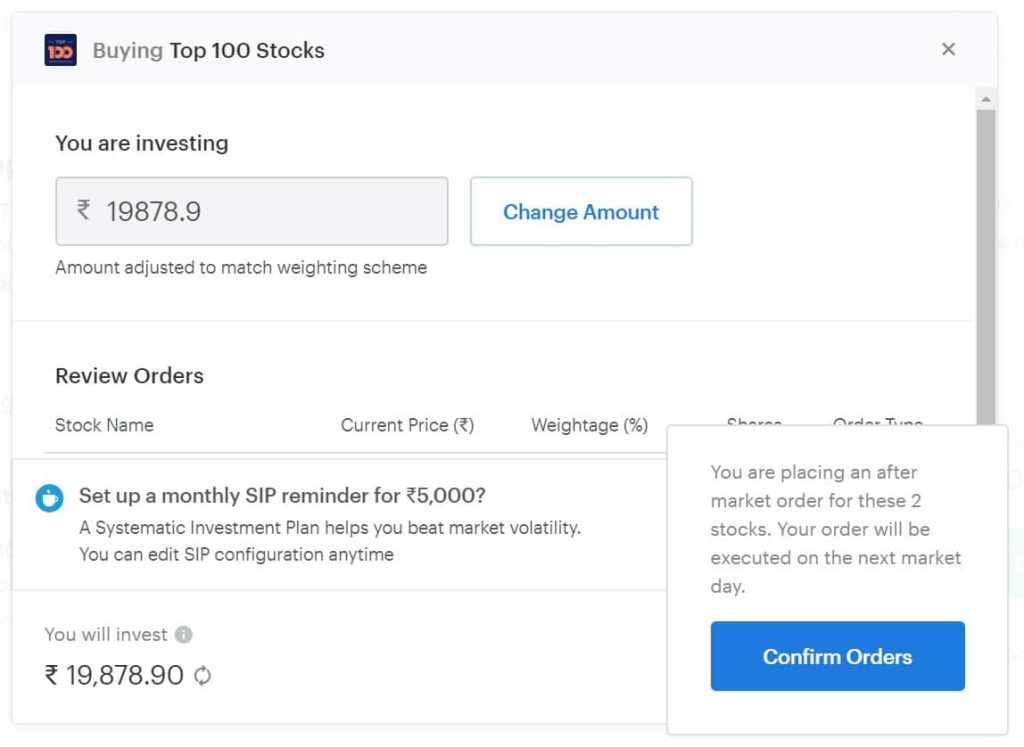Confirm Orders with the blue button
The height and width of the screenshot is (747, 1024).
click(837, 656)
